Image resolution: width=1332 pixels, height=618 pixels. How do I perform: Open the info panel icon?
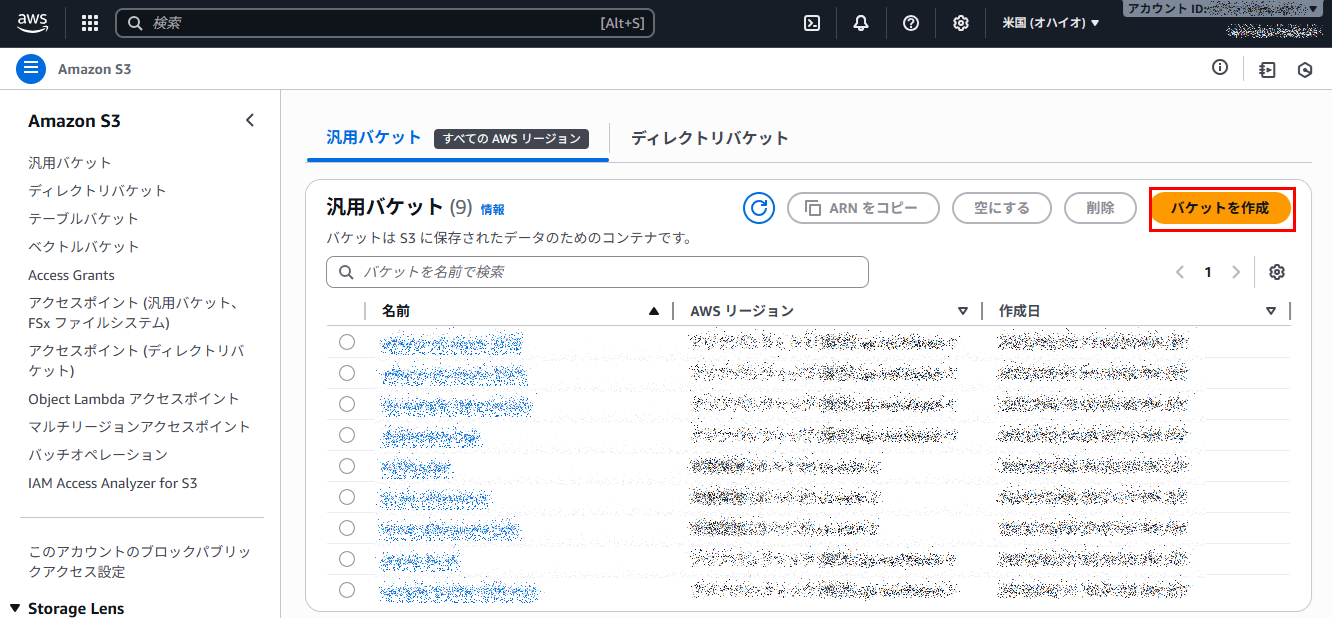coord(1219,68)
